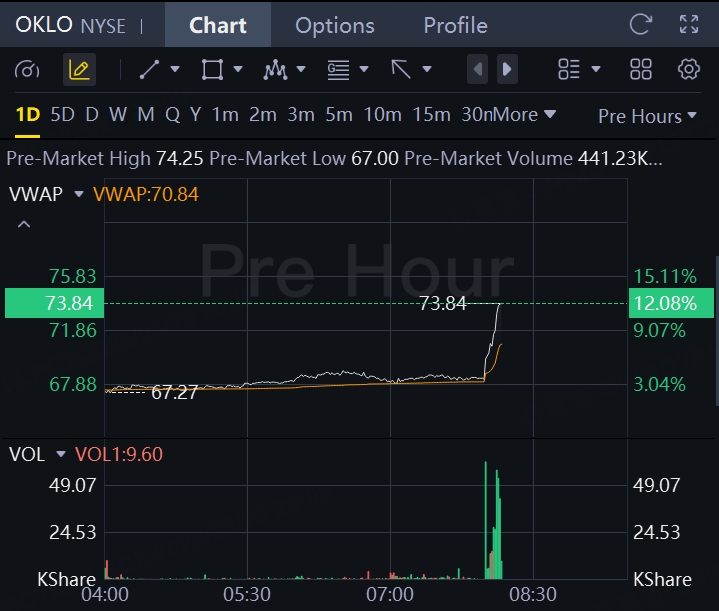The width and height of the screenshot is (719, 611).
Task: Step chart back with left arrow
Action: pyautogui.click(x=477, y=69)
